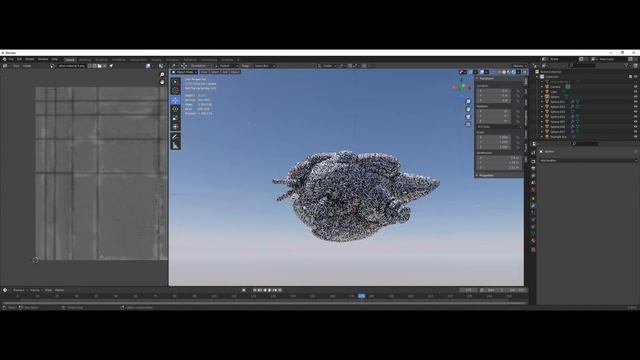This screenshot has height=360, width=640.
Task: Click the blue current frame playhead
Action: click(362, 296)
